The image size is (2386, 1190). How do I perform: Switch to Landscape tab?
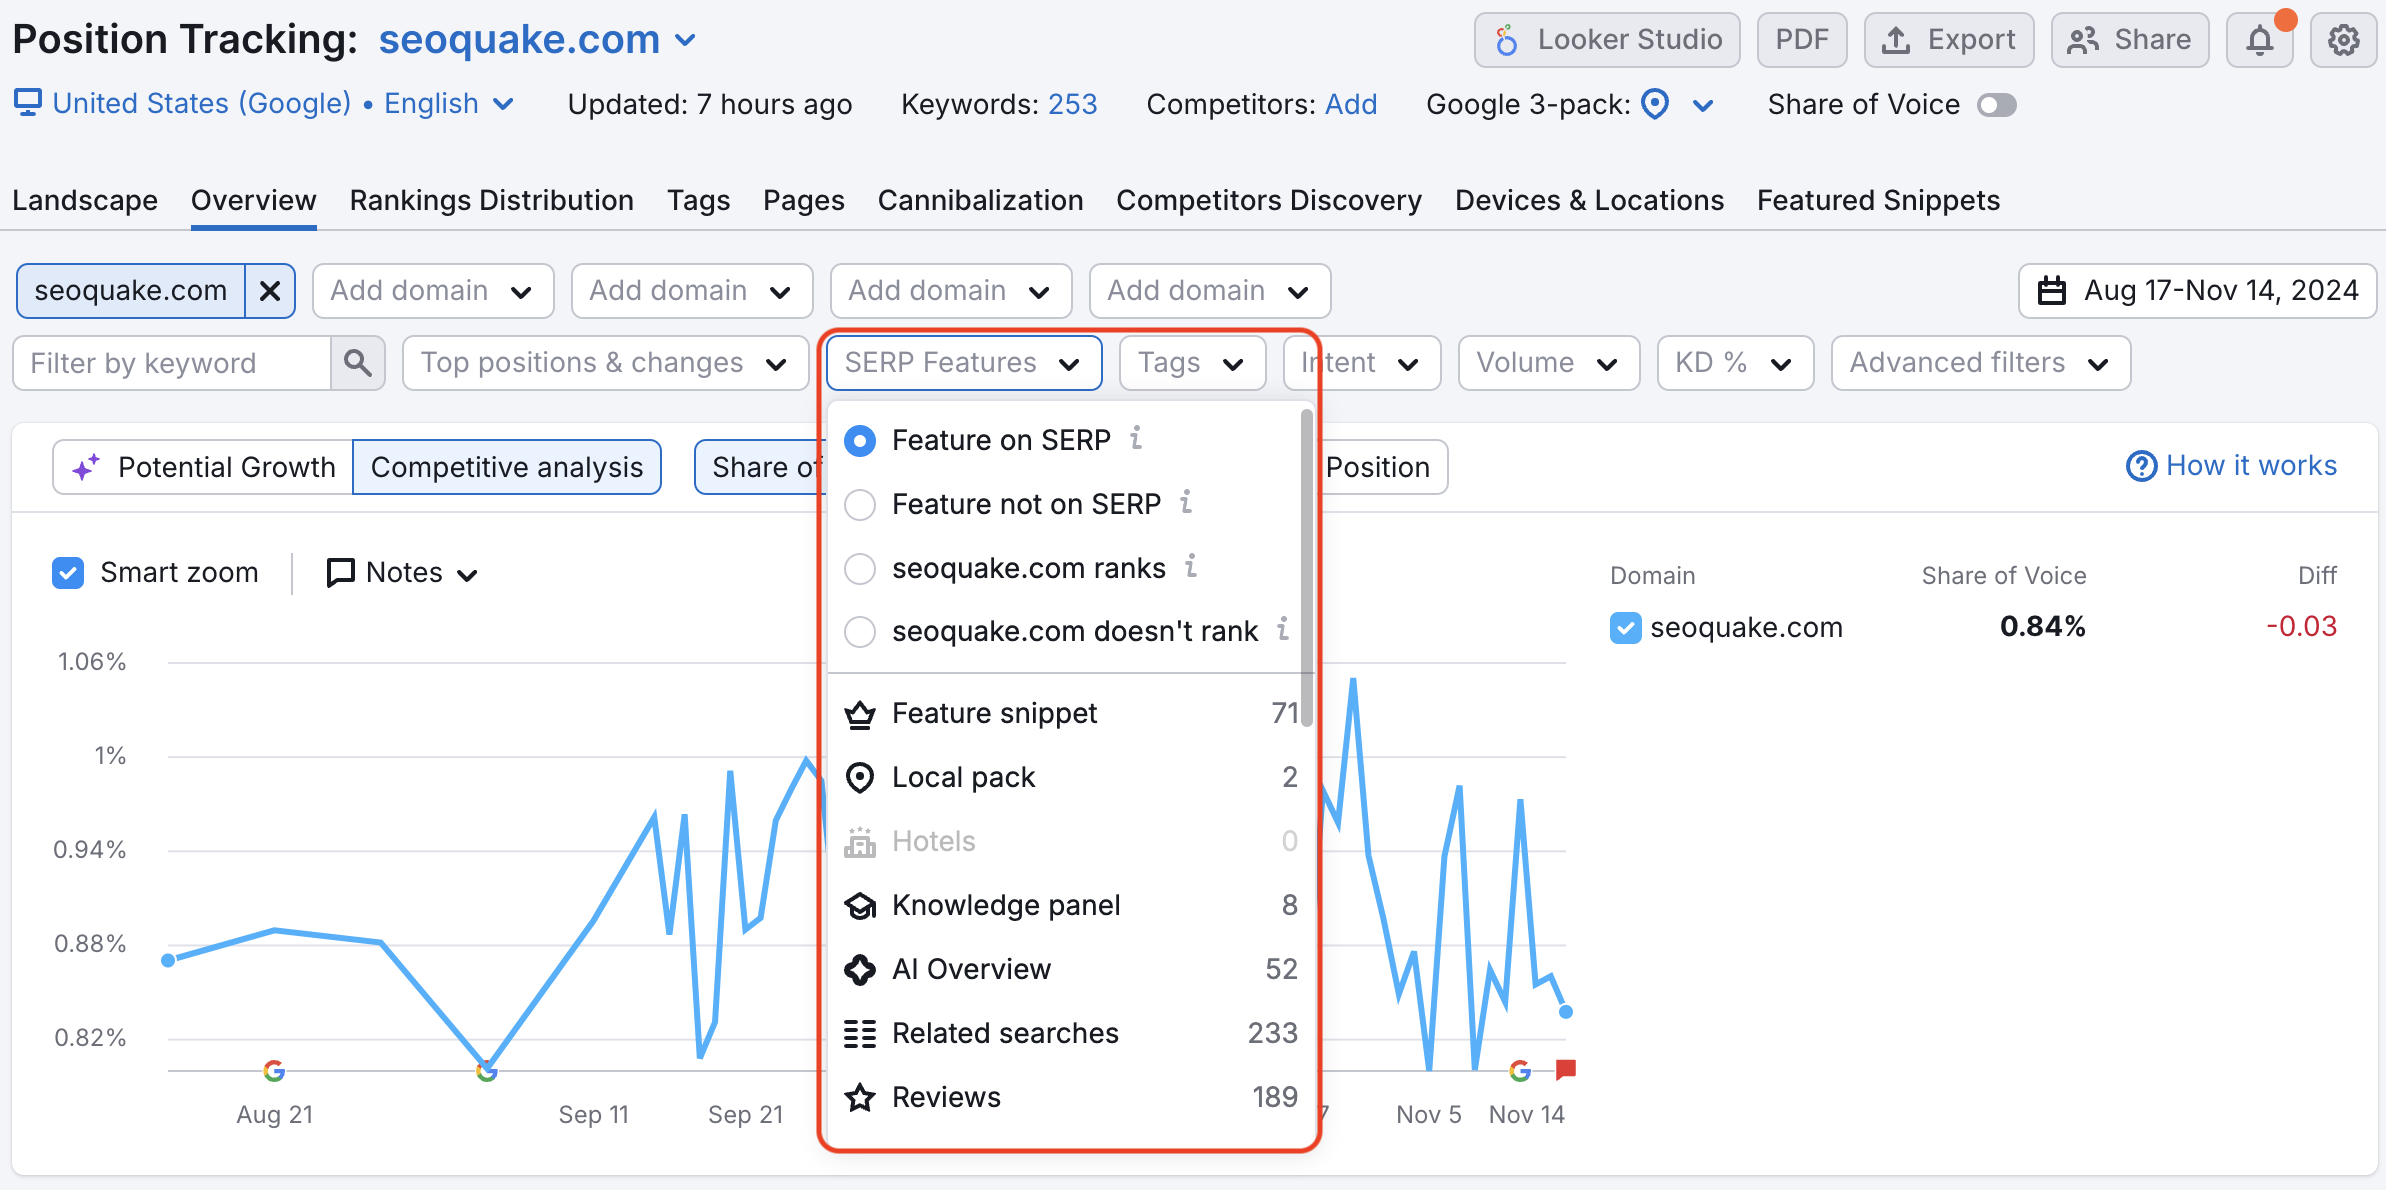[85, 200]
